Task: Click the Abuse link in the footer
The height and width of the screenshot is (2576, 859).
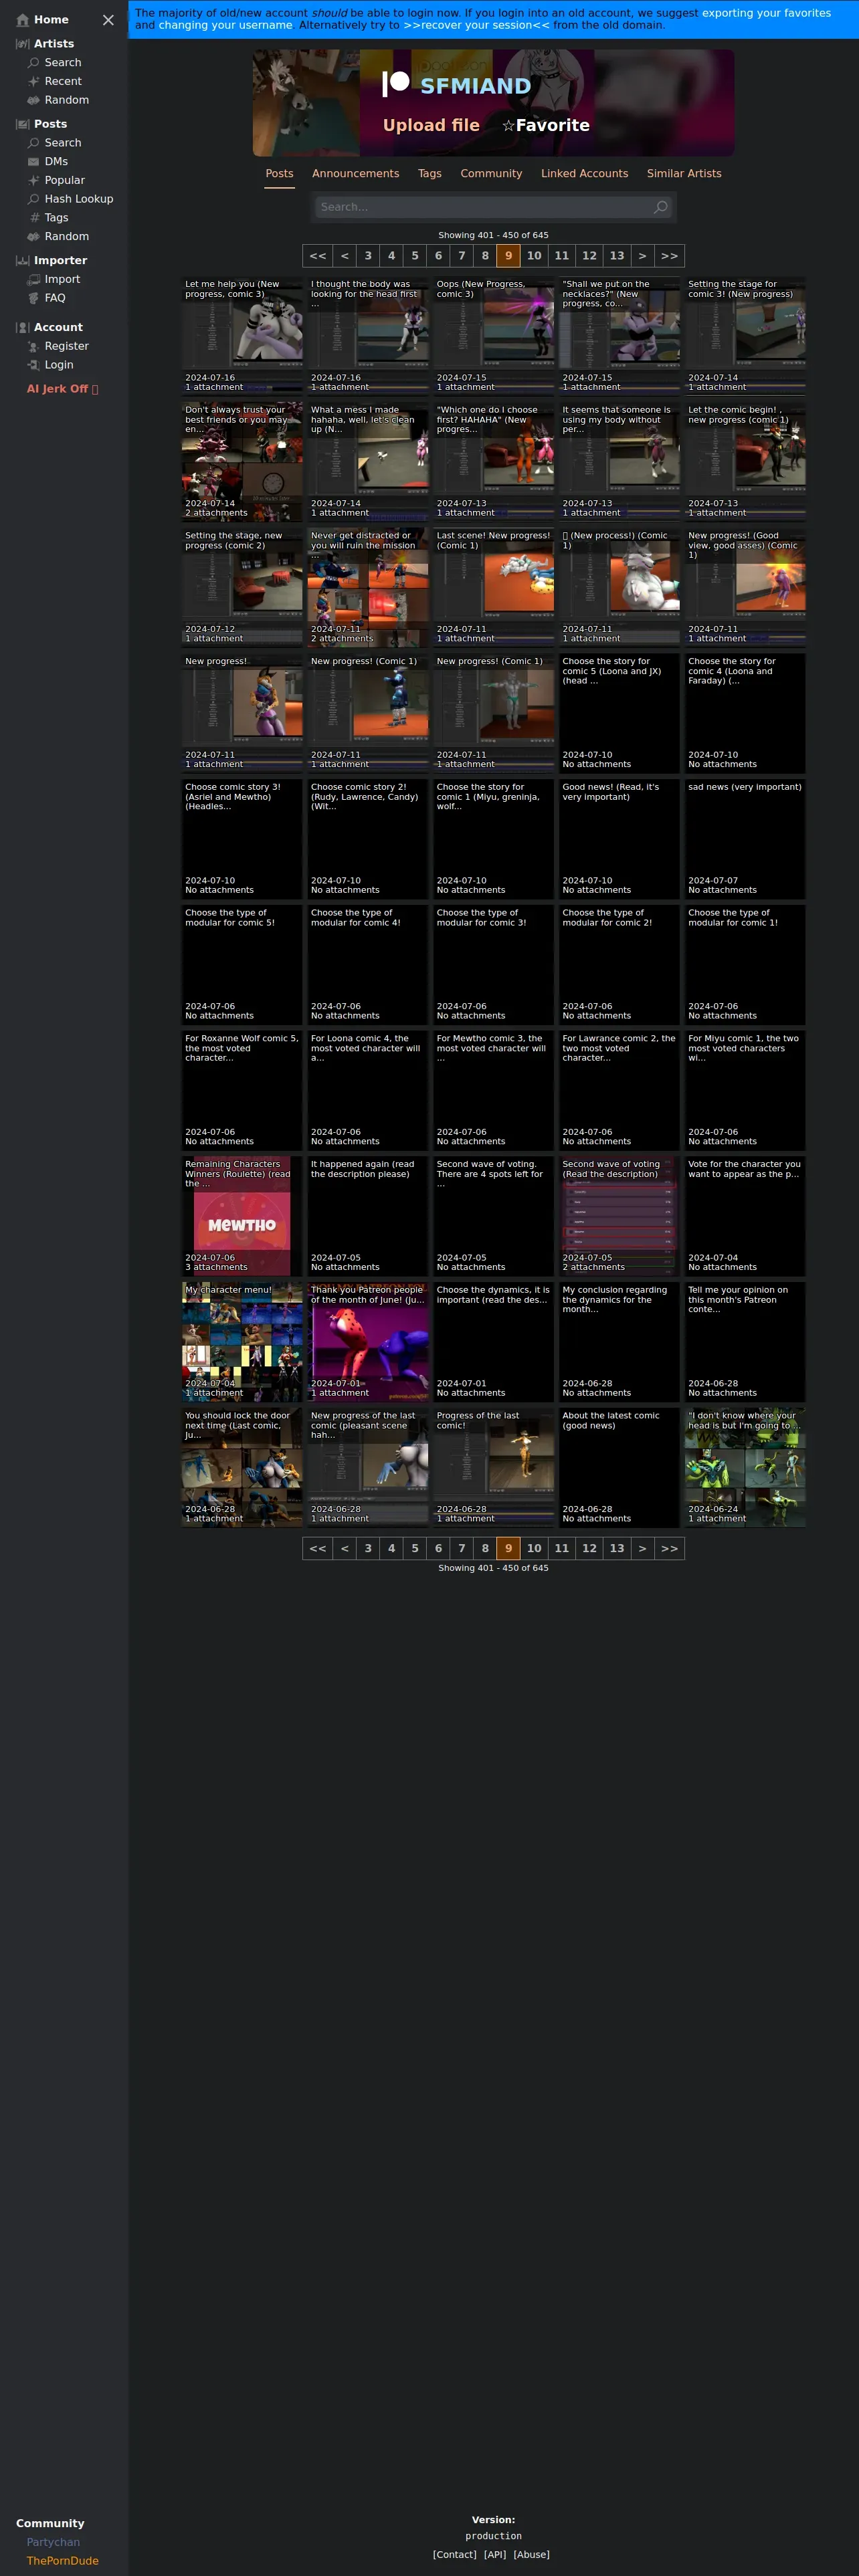Action: [x=531, y=2554]
